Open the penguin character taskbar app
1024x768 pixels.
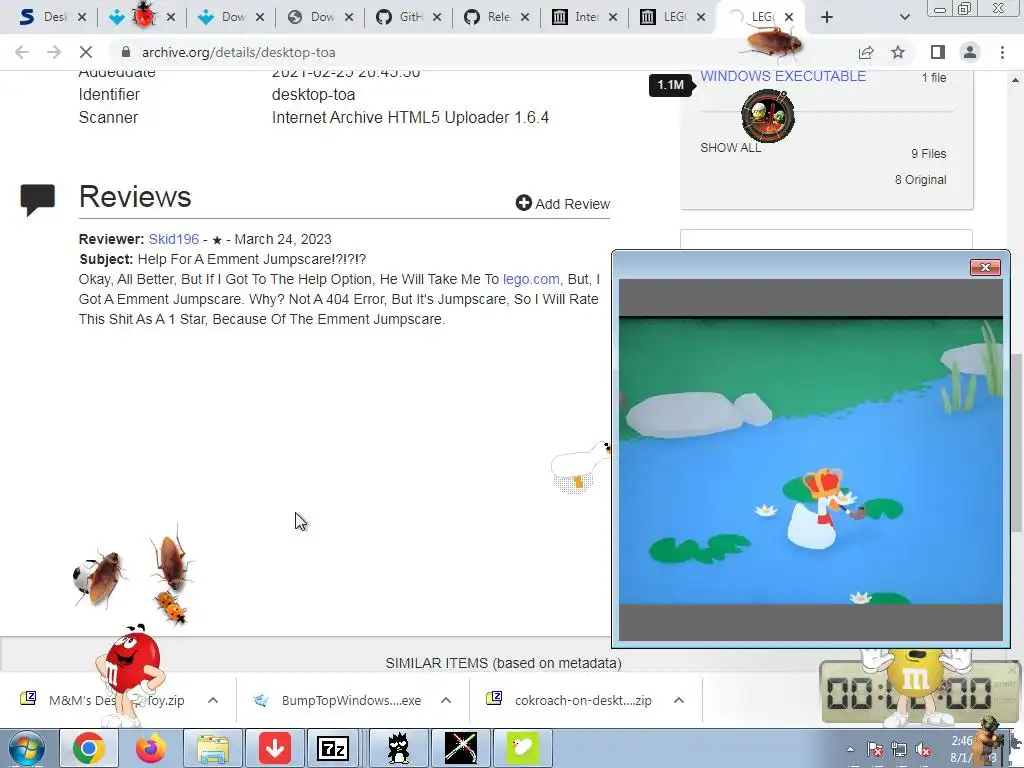(x=397, y=748)
